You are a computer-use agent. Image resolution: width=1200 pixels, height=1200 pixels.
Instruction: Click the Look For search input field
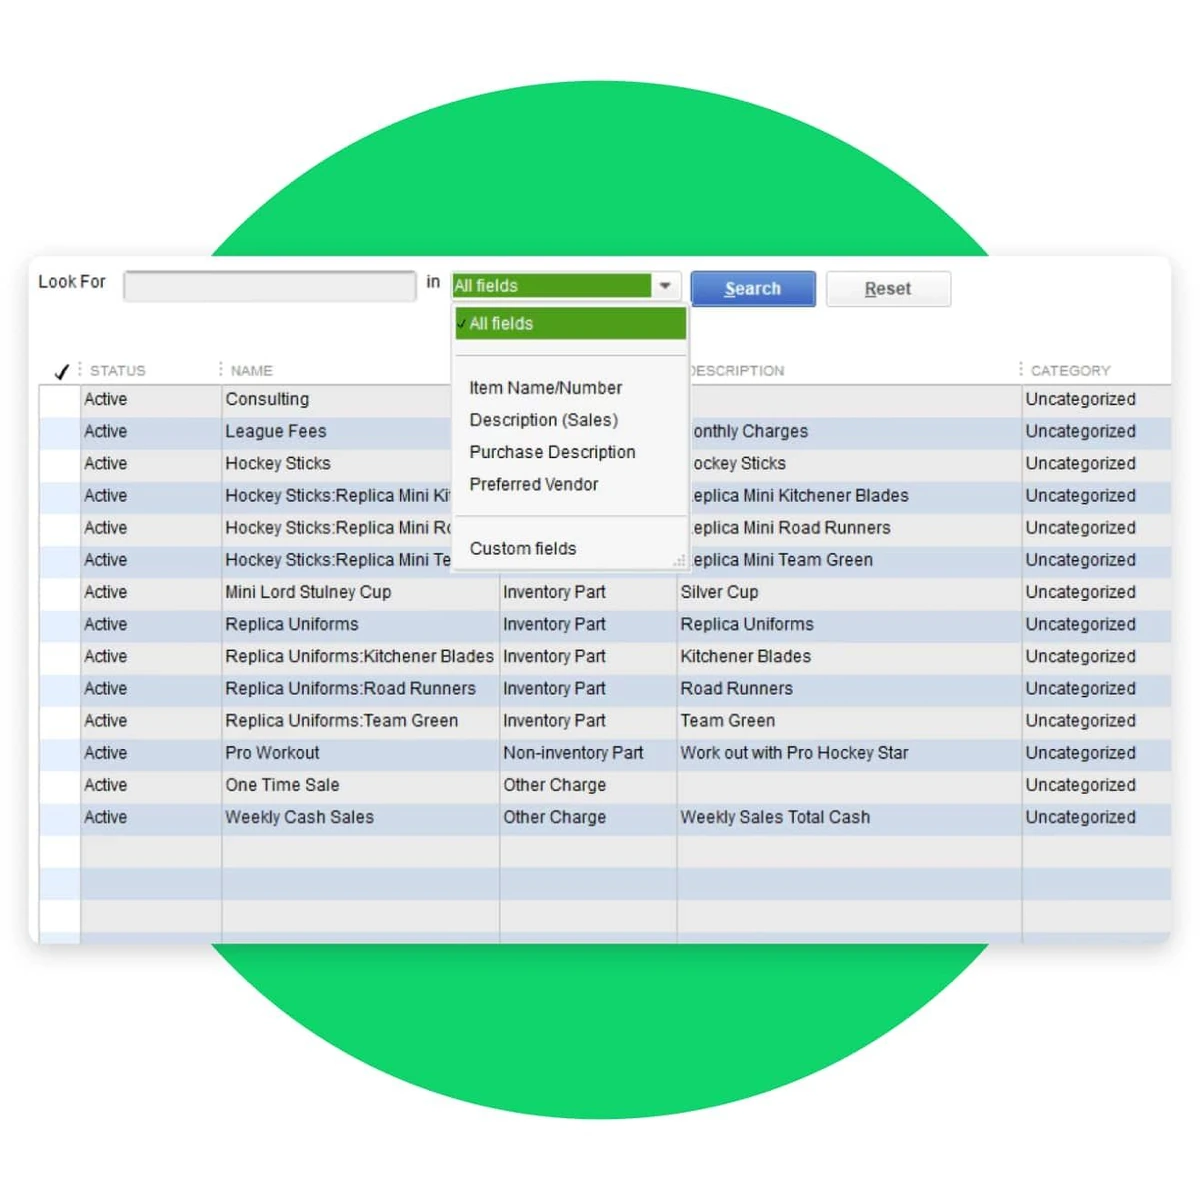(x=269, y=286)
